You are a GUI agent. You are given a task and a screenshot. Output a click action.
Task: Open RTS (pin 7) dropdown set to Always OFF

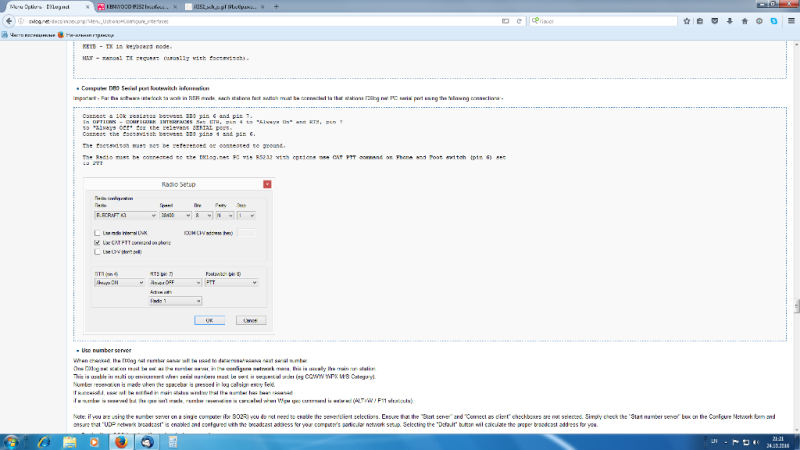click(x=176, y=283)
